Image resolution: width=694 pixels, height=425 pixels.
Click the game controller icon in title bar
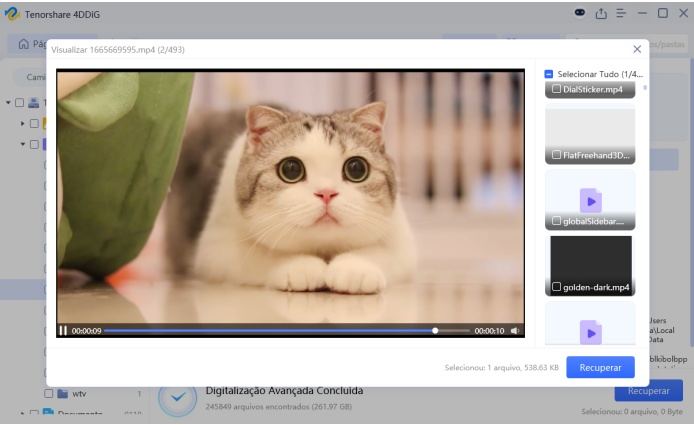580,13
